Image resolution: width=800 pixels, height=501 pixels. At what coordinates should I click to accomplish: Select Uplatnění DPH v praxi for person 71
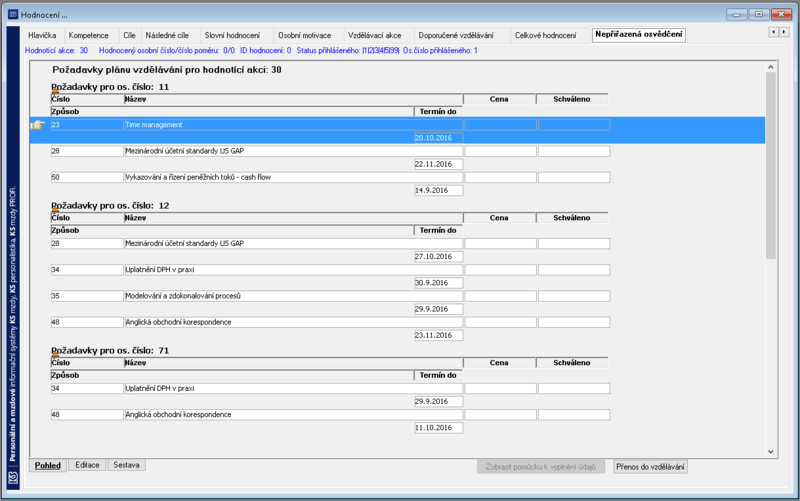click(x=293, y=388)
